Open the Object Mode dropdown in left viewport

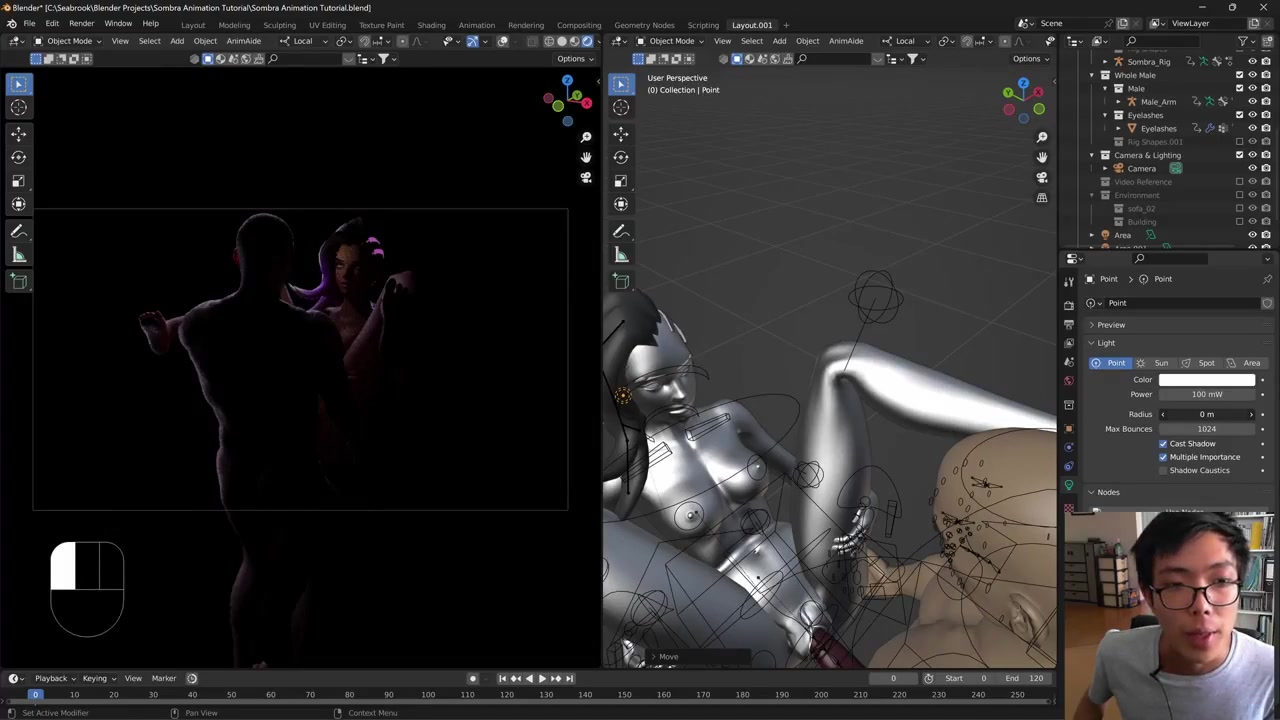pyautogui.click(x=69, y=41)
